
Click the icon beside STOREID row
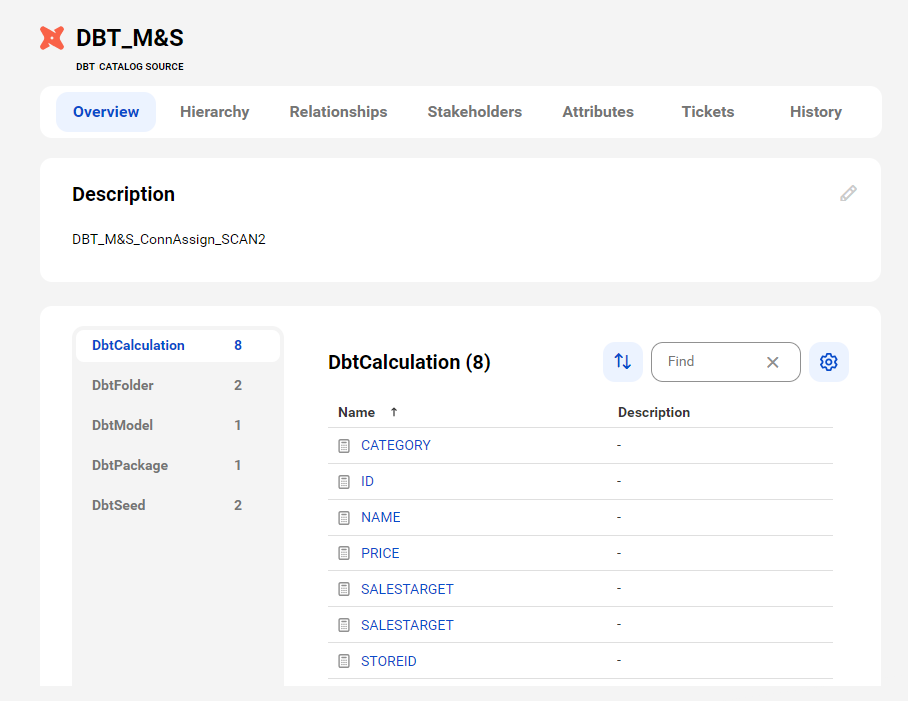click(344, 661)
